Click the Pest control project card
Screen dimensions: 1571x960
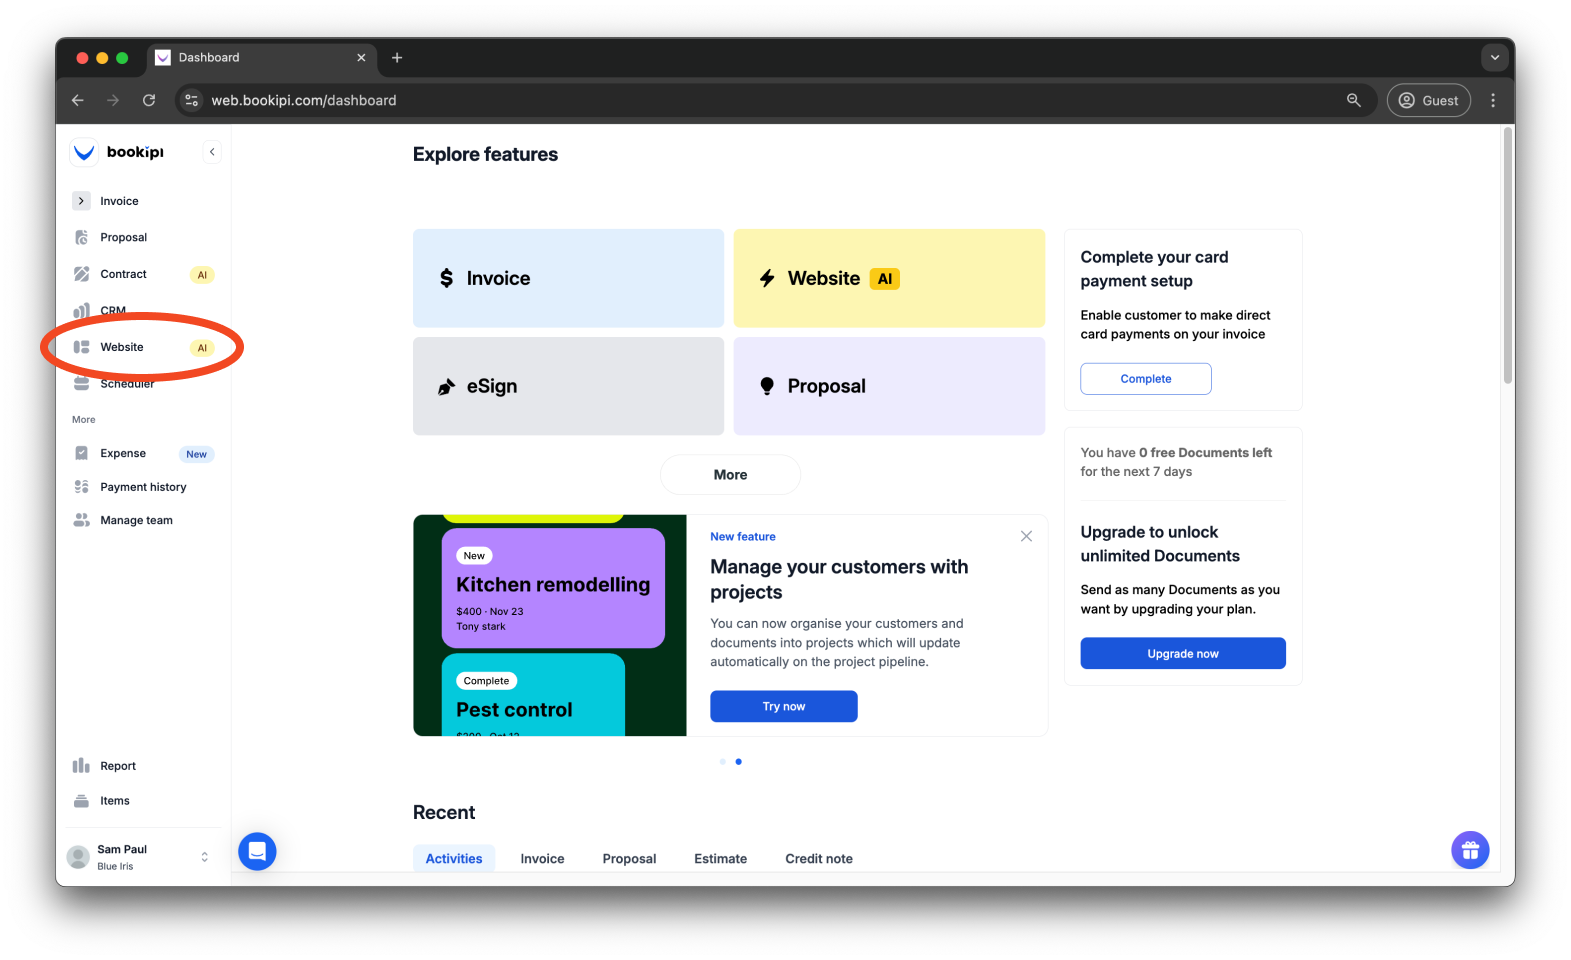534,695
